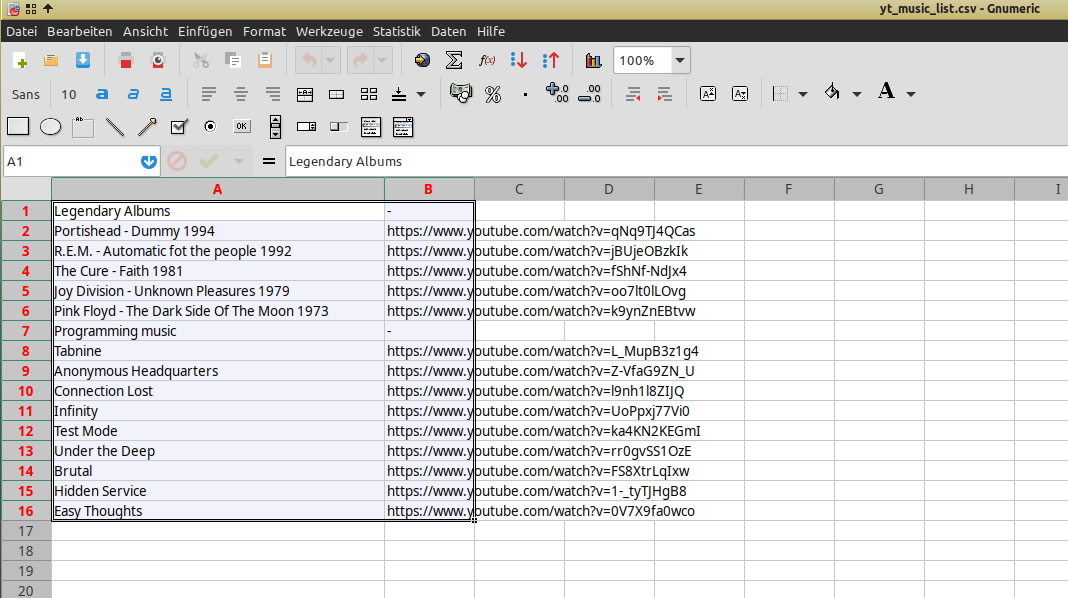
Task: Center-align text horizontally
Action: (x=240, y=94)
